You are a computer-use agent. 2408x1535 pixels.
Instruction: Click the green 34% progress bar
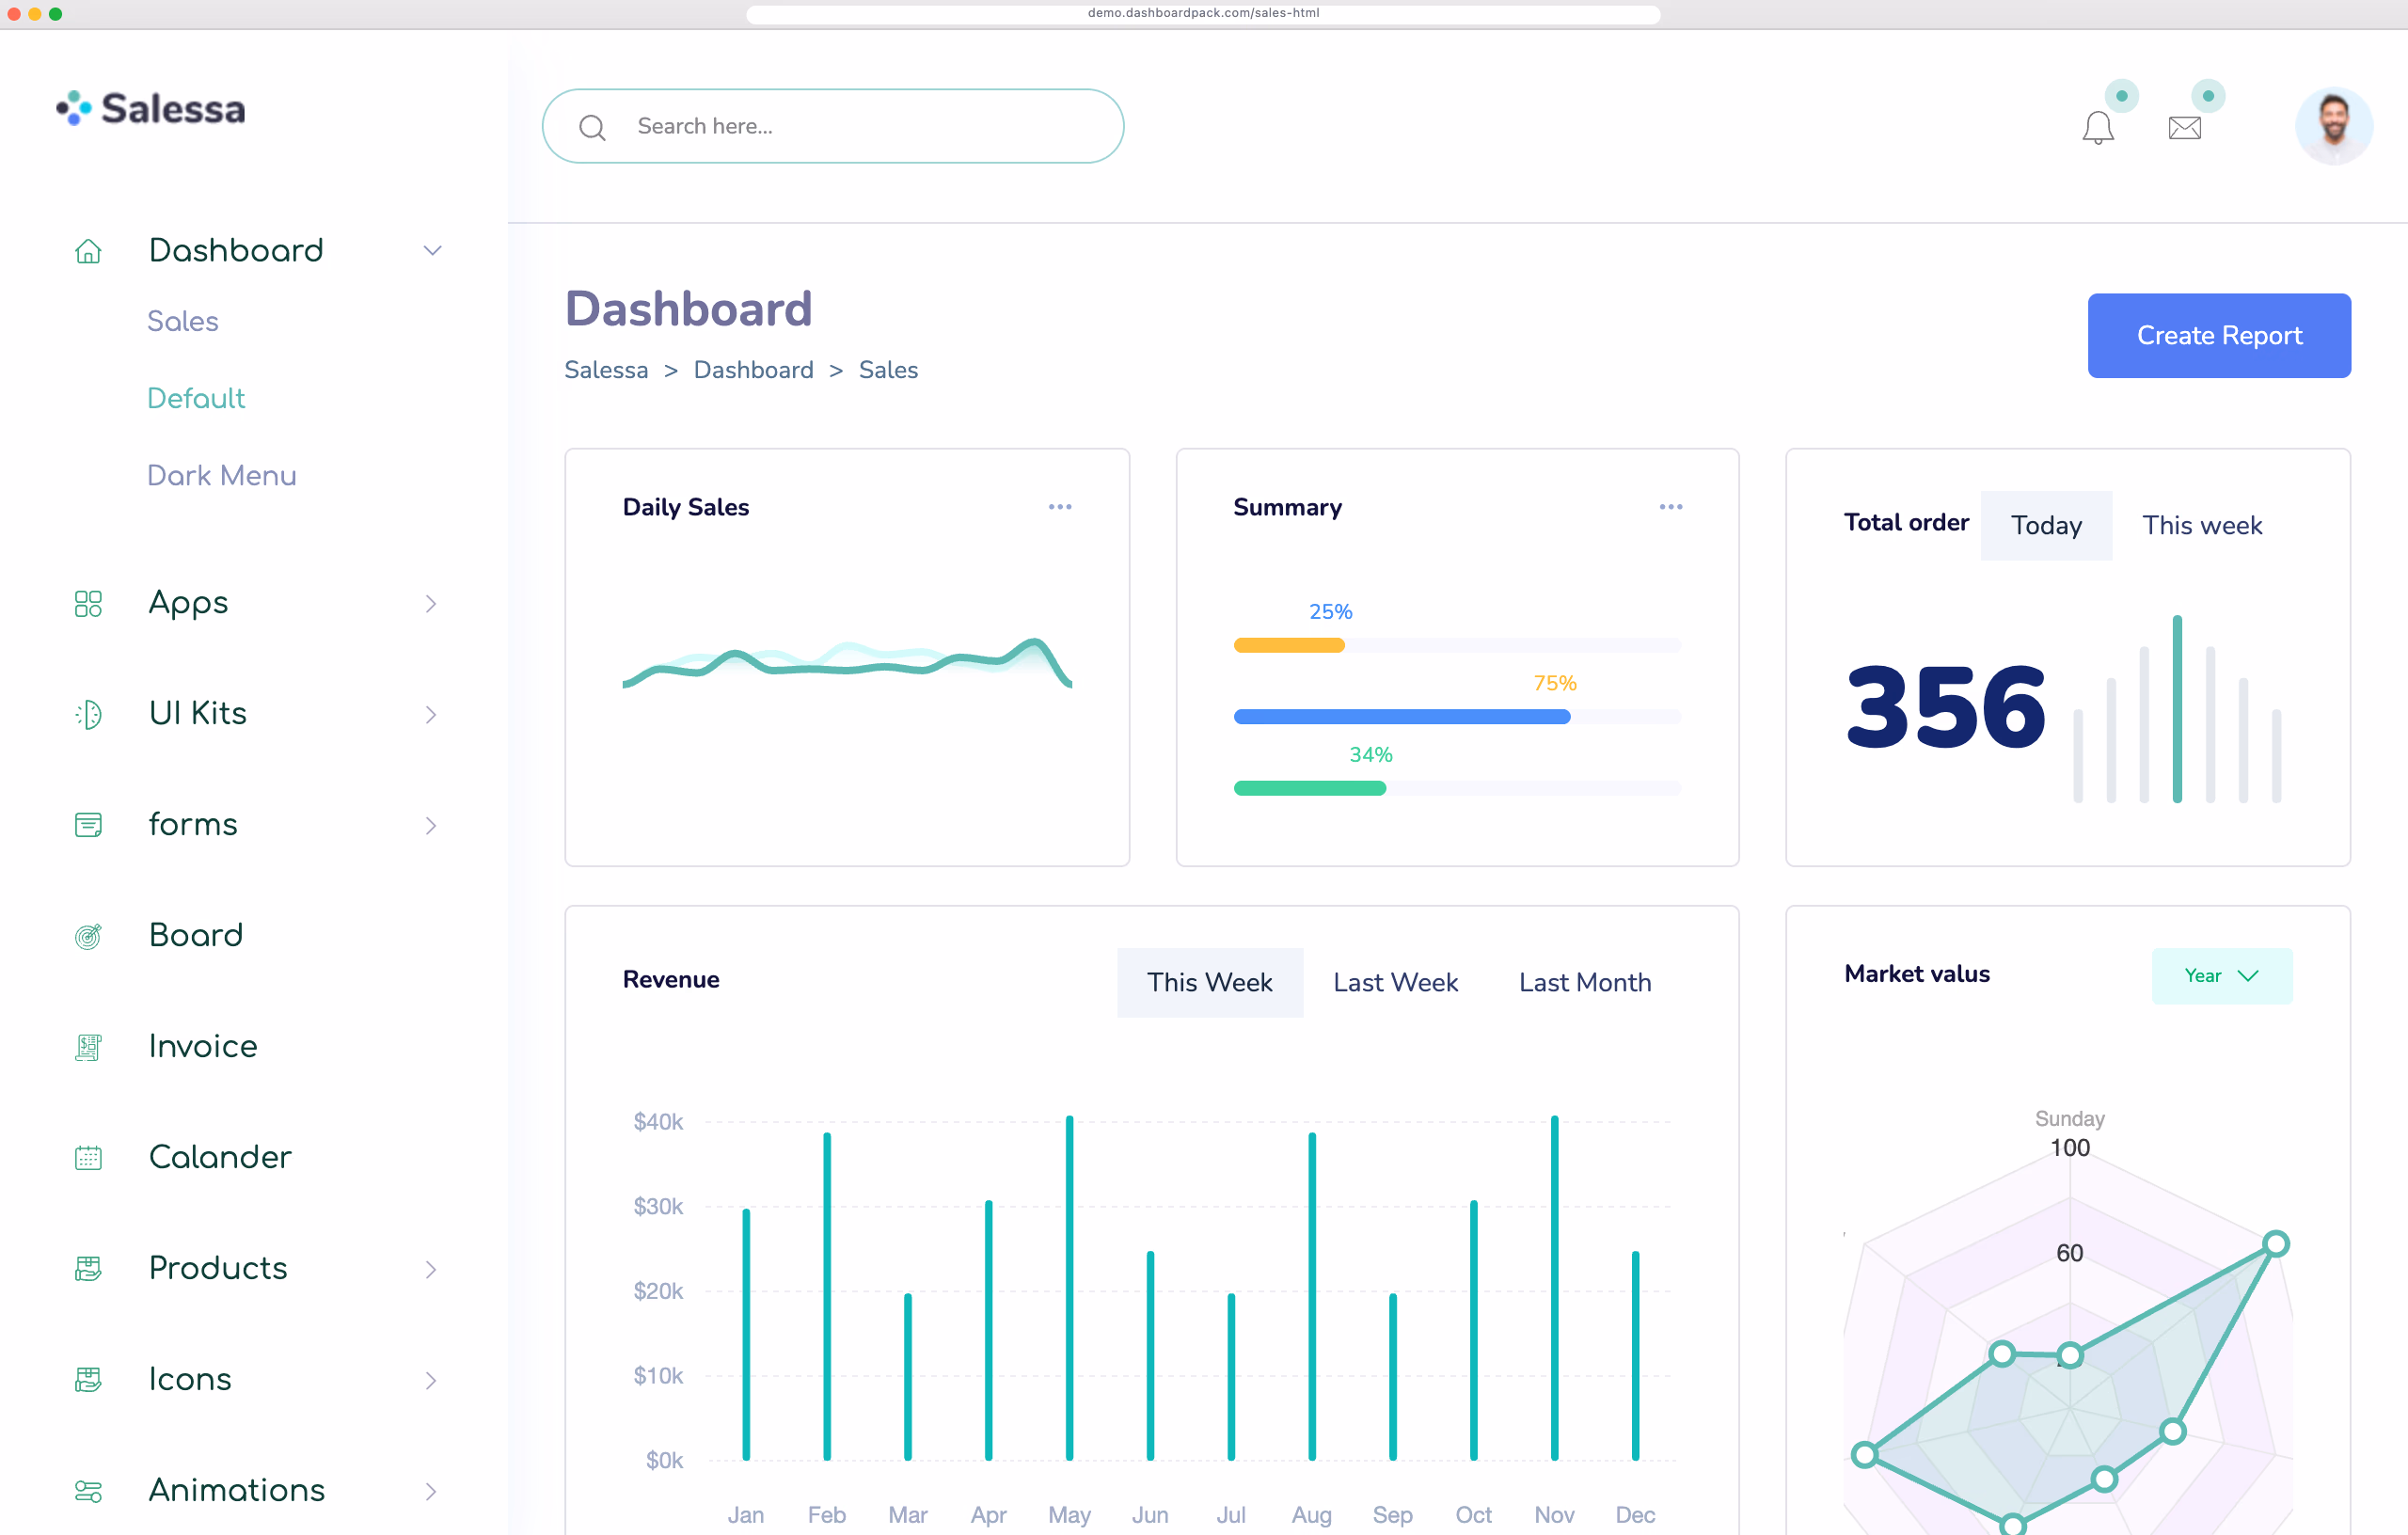tap(1309, 788)
